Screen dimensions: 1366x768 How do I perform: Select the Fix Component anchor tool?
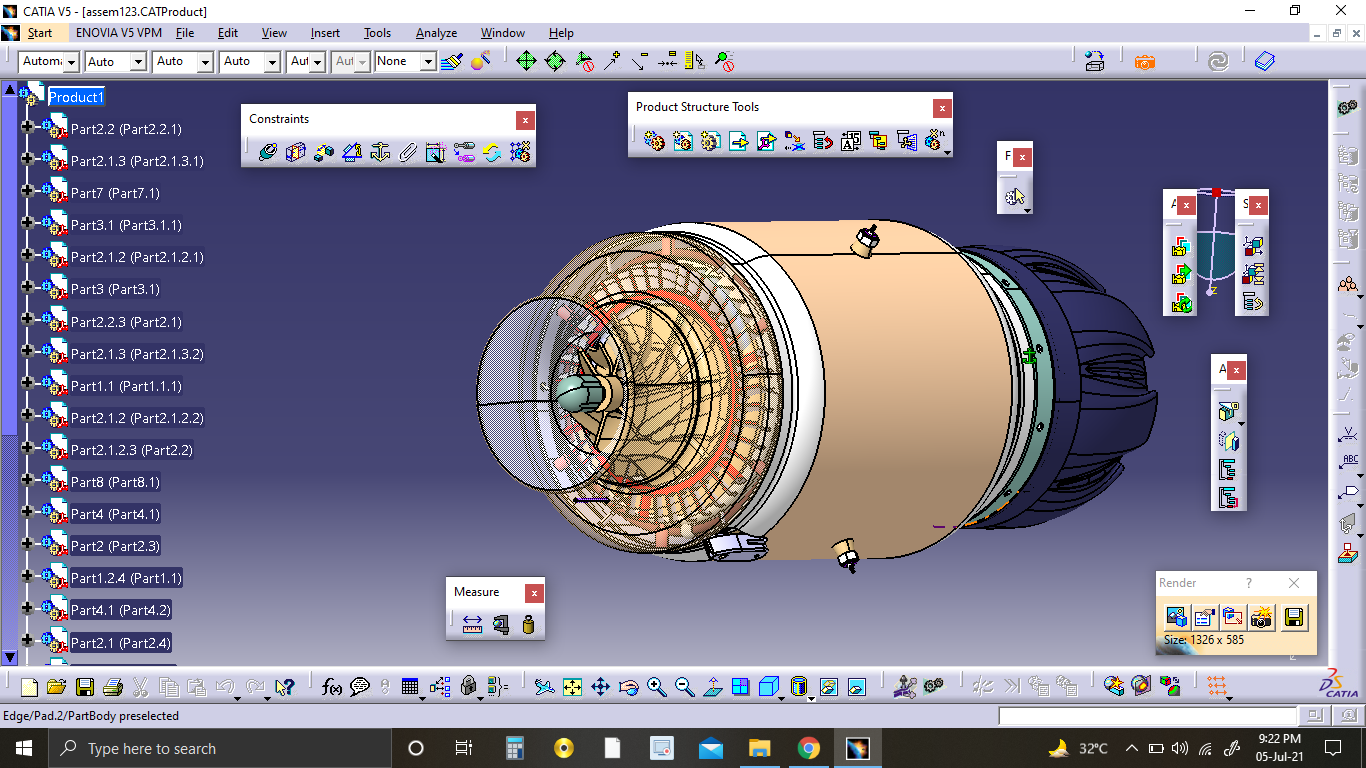(379, 152)
